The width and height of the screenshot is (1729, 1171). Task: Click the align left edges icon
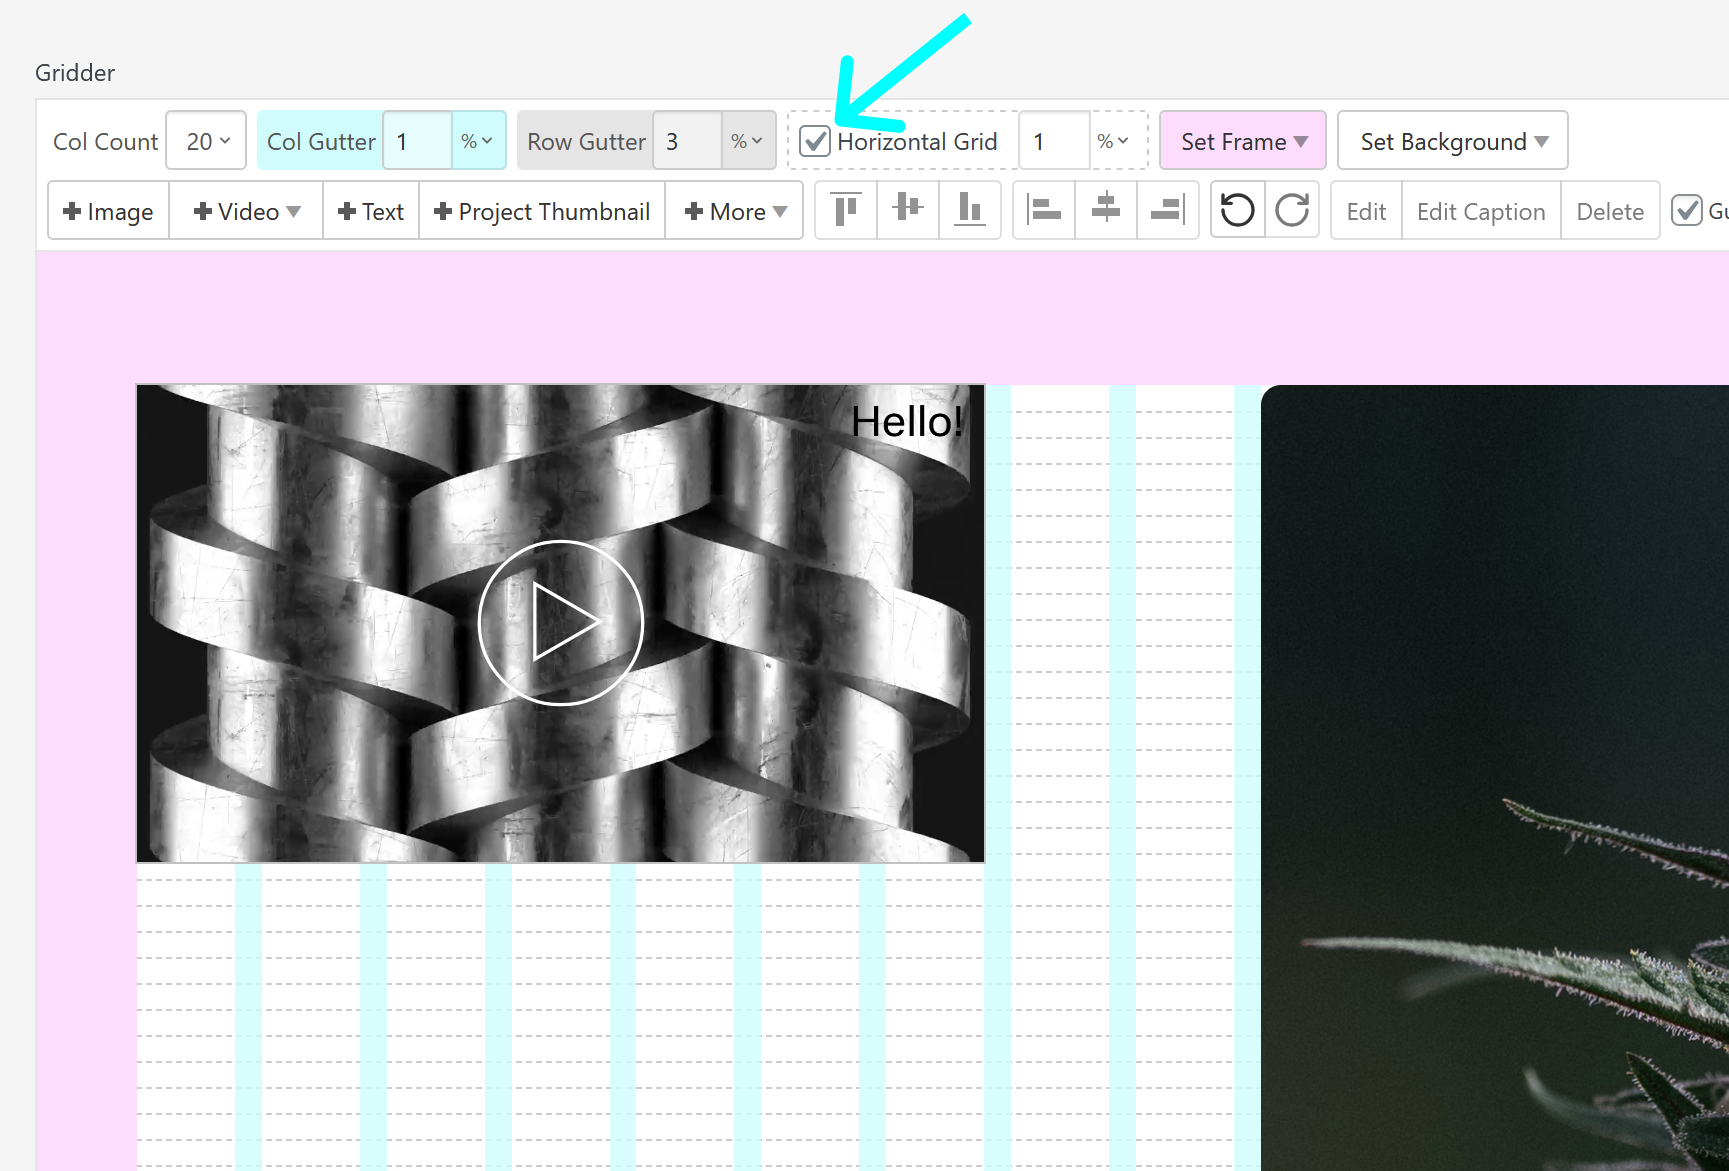1044,210
